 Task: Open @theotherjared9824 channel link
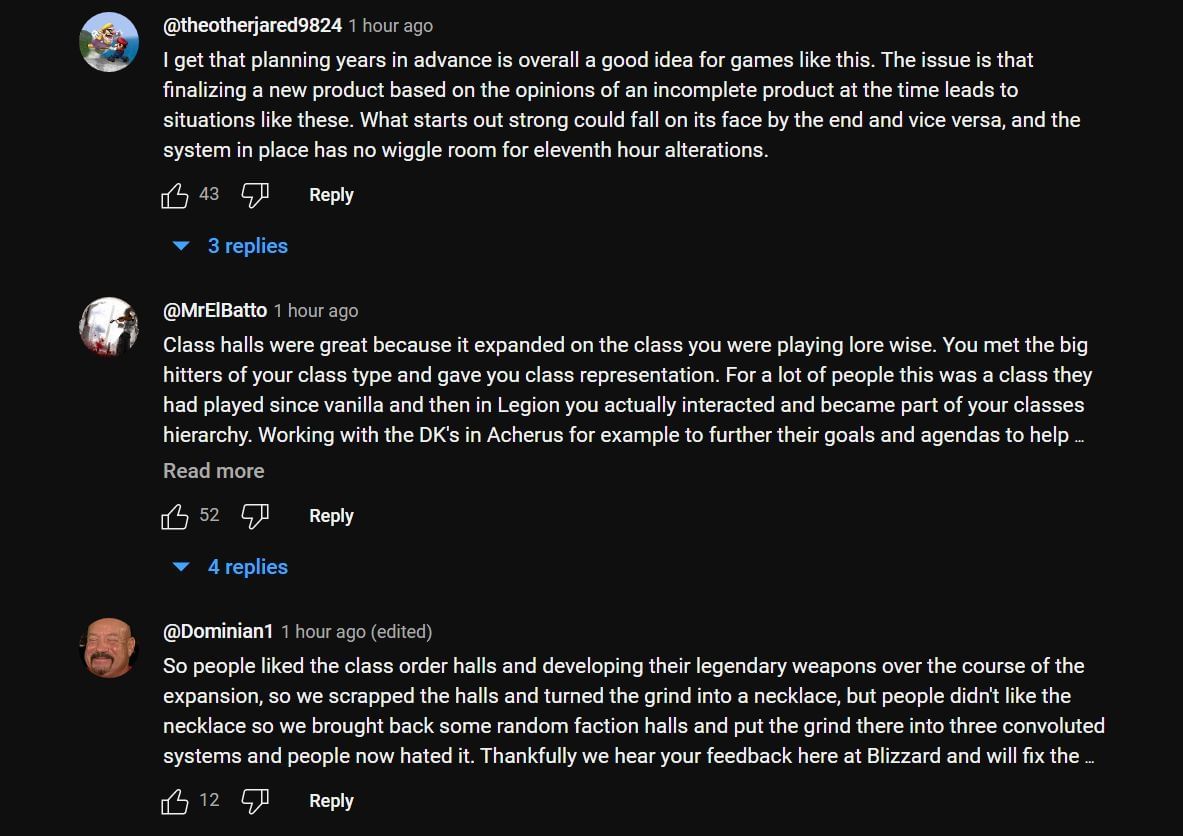(x=252, y=25)
